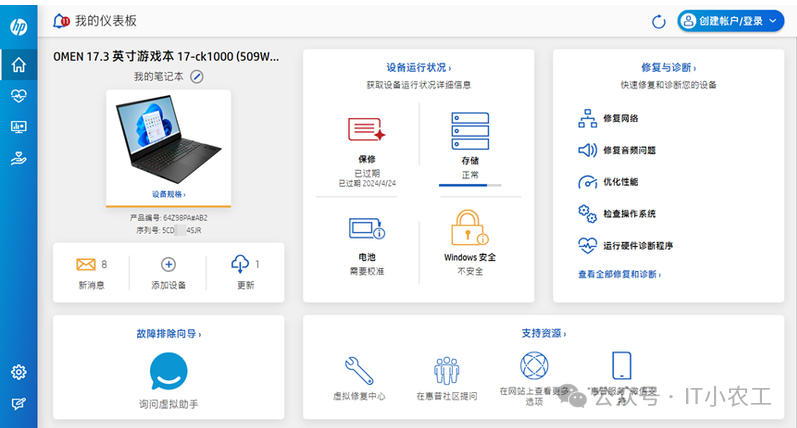Click the 需要校准 battery status text
Image resolution: width=797 pixels, height=428 pixels.
pyautogui.click(x=367, y=271)
